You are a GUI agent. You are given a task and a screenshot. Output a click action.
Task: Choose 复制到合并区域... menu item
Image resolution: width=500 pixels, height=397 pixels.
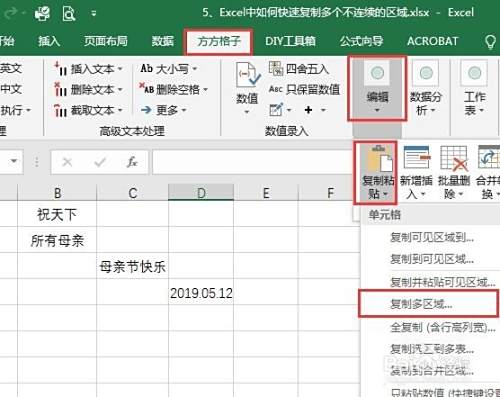click(x=432, y=370)
